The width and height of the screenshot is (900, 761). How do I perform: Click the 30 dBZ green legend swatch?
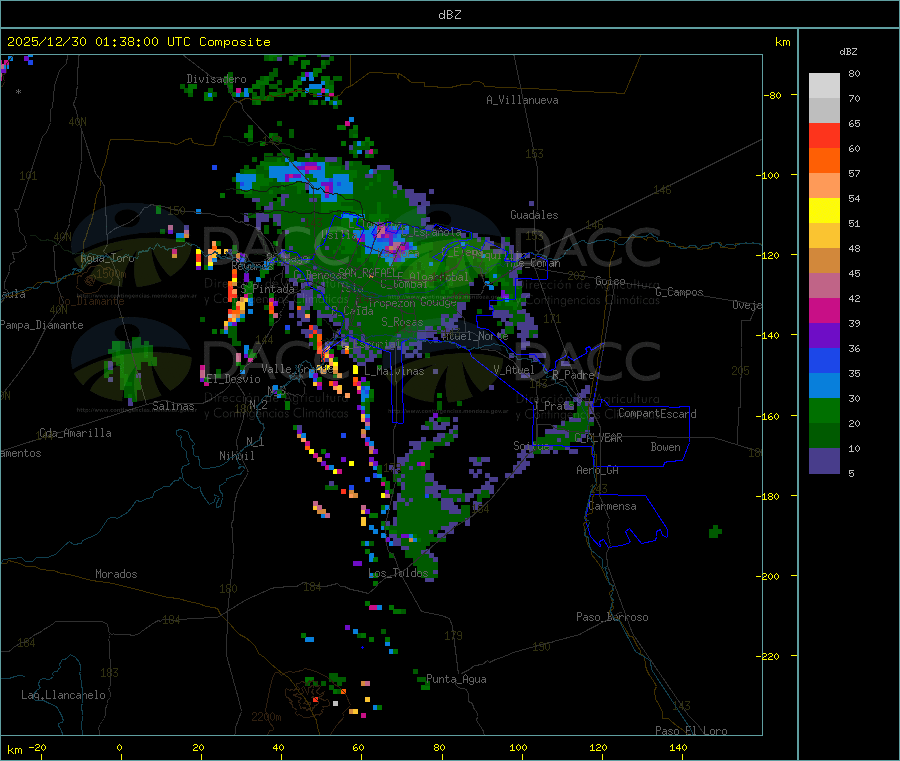(824, 411)
